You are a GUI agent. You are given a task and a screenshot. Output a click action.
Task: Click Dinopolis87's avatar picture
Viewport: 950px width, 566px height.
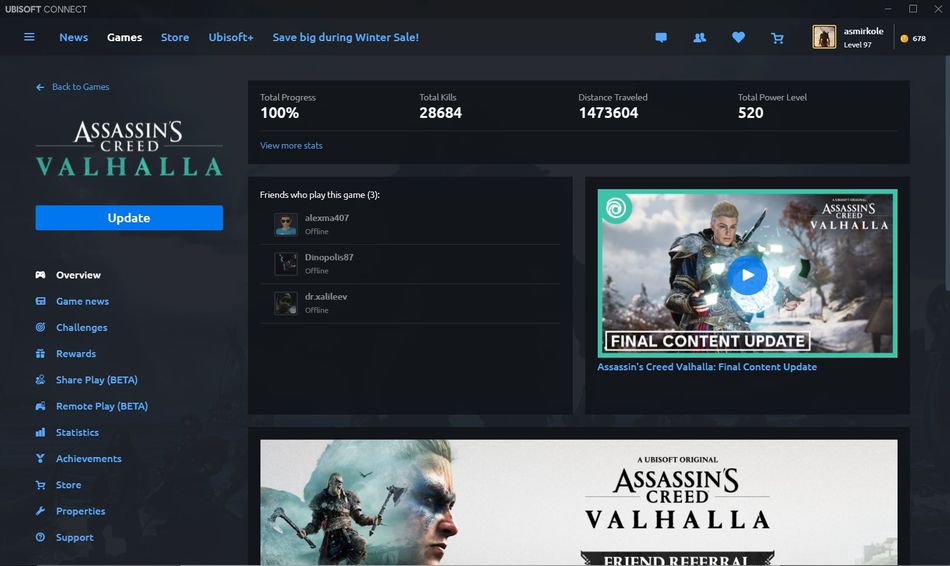click(x=285, y=264)
